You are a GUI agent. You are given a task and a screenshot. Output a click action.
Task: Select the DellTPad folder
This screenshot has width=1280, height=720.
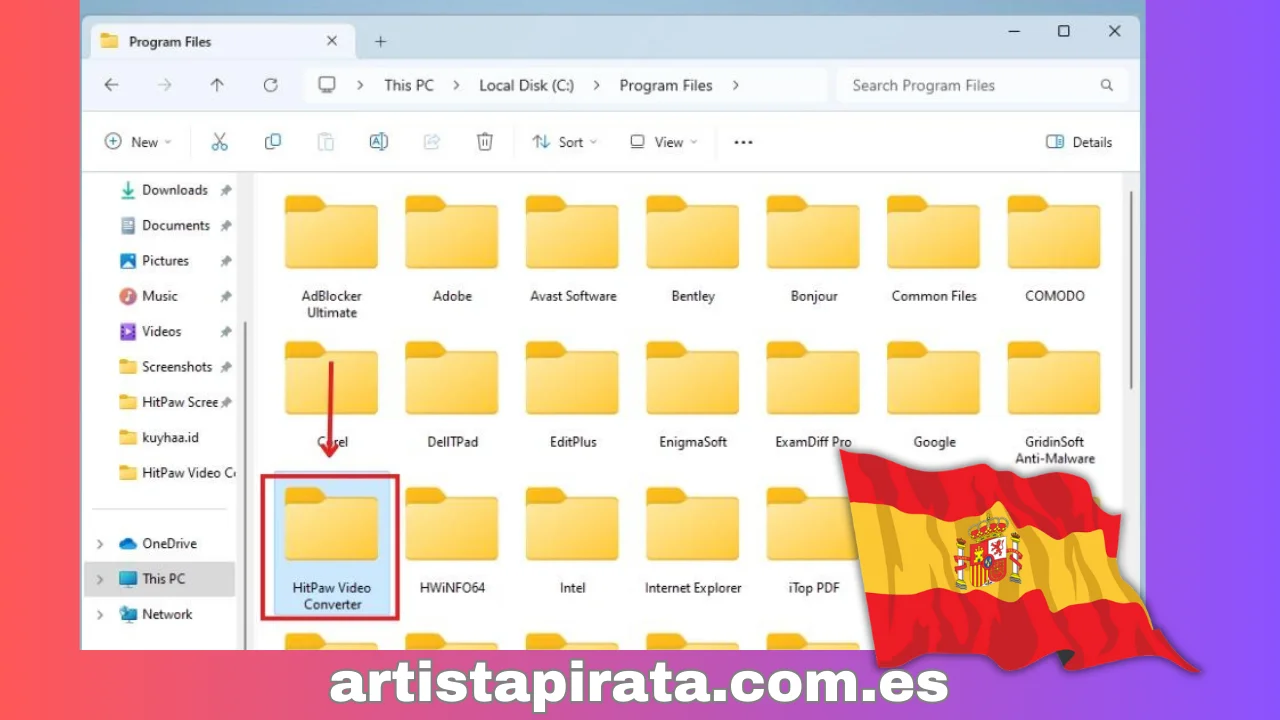pyautogui.click(x=452, y=395)
